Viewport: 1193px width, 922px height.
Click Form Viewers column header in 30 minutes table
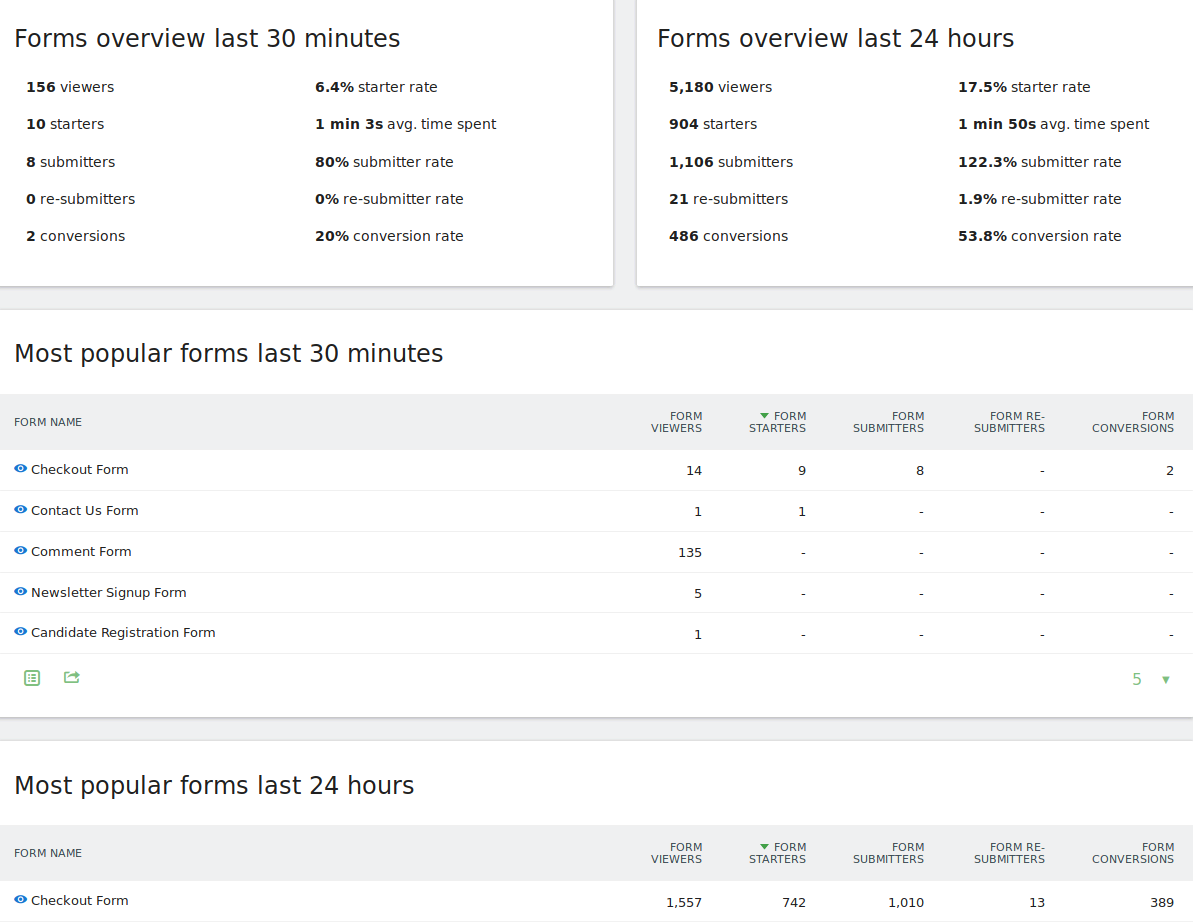coord(676,422)
